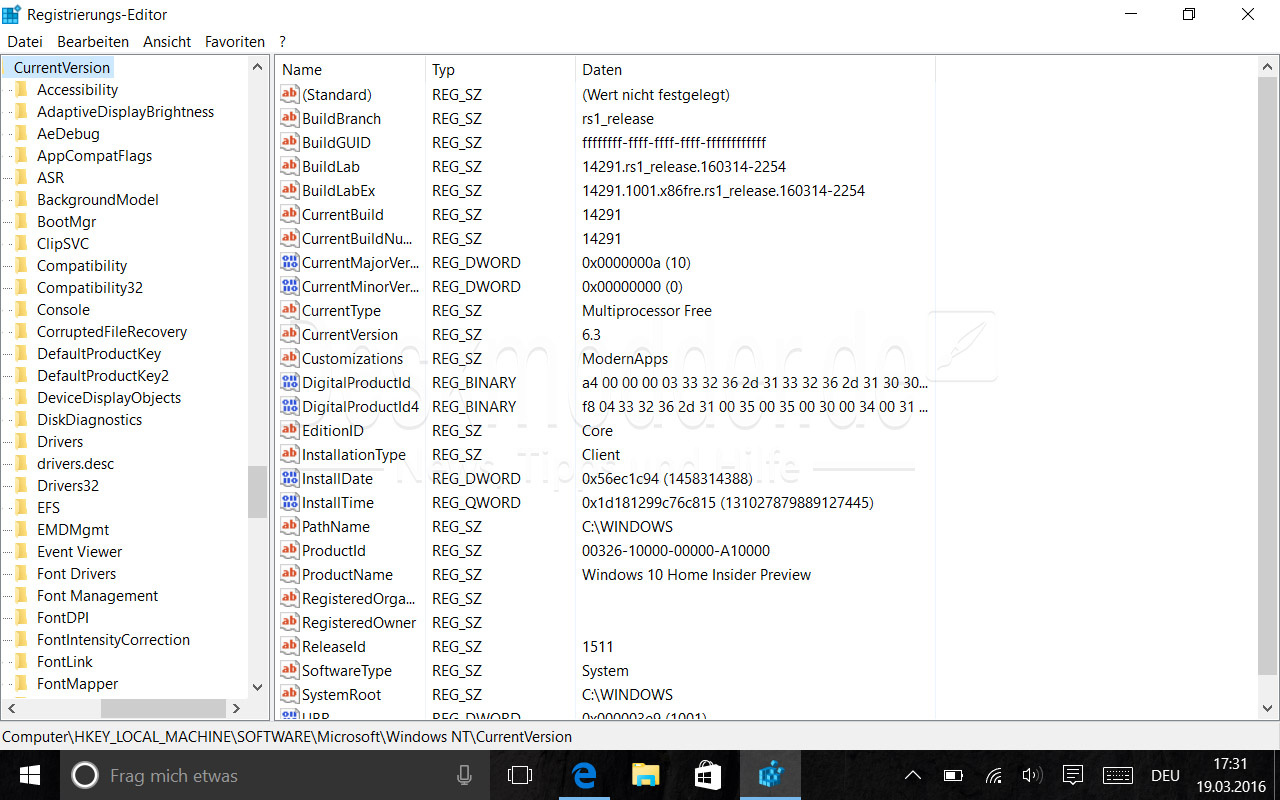Open File Explorer from the taskbar
This screenshot has height=800, width=1280.
click(646, 775)
